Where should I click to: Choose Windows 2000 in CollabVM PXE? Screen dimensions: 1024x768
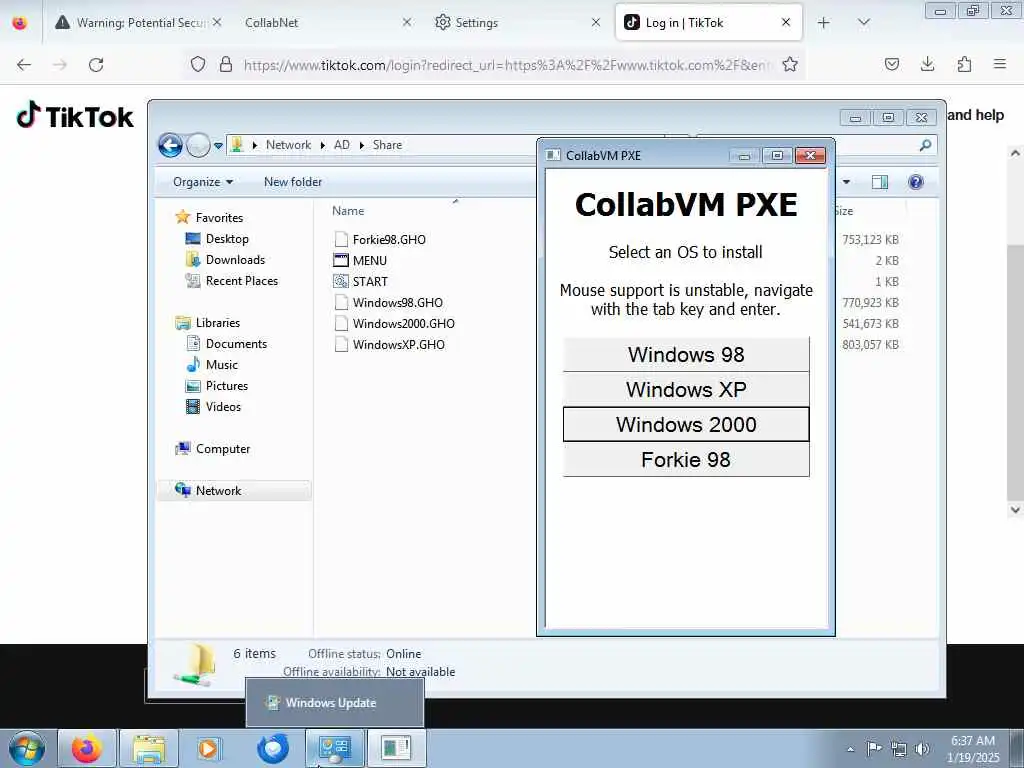[x=686, y=424]
